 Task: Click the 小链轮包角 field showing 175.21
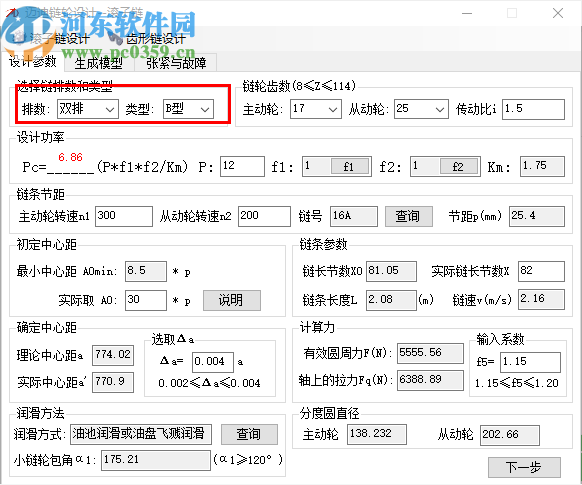click(156, 461)
